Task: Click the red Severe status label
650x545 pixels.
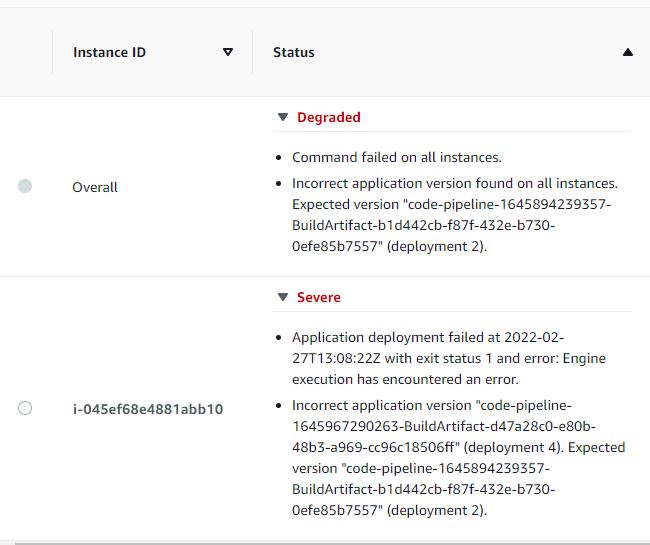Action: tap(318, 297)
